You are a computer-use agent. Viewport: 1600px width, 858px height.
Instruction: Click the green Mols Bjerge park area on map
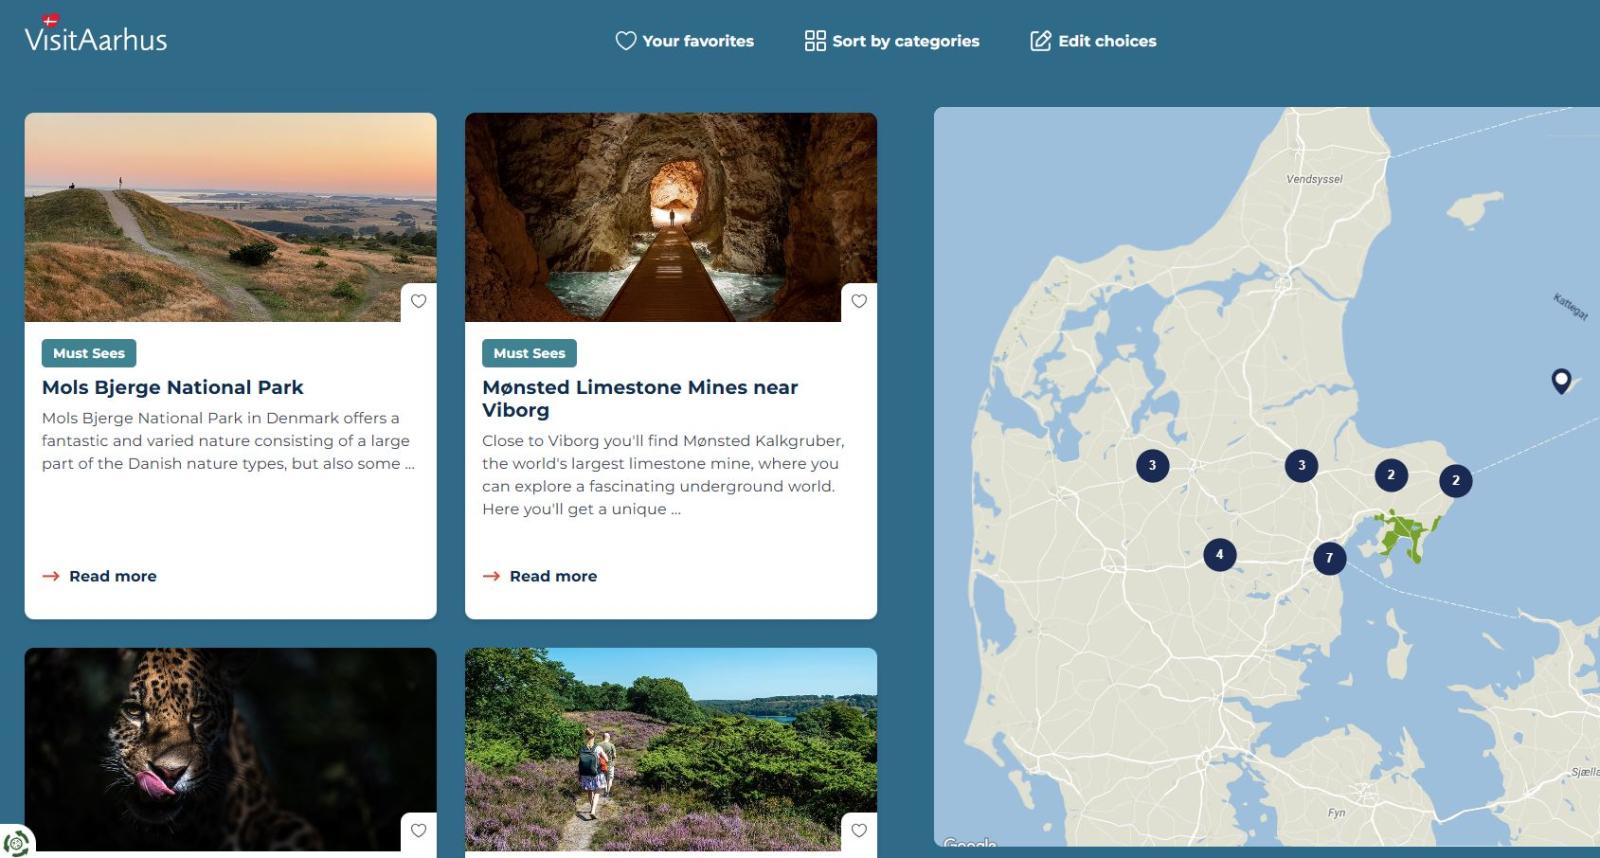1404,533
